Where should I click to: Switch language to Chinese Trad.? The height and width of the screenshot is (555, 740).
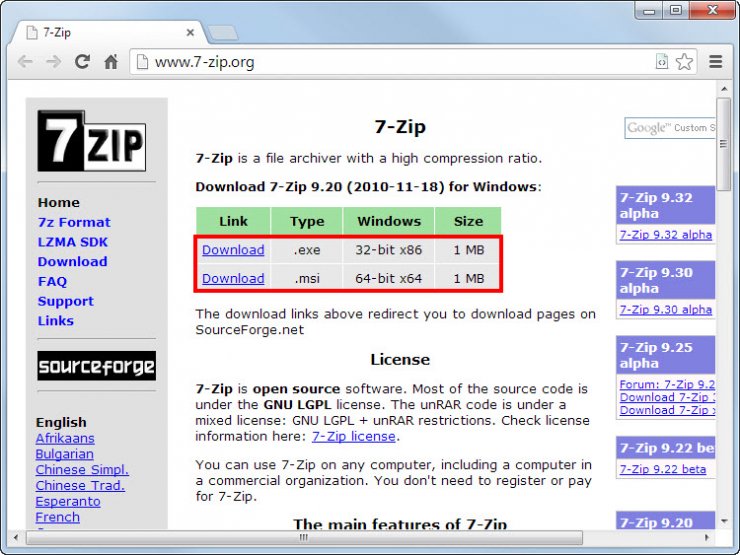(x=80, y=486)
